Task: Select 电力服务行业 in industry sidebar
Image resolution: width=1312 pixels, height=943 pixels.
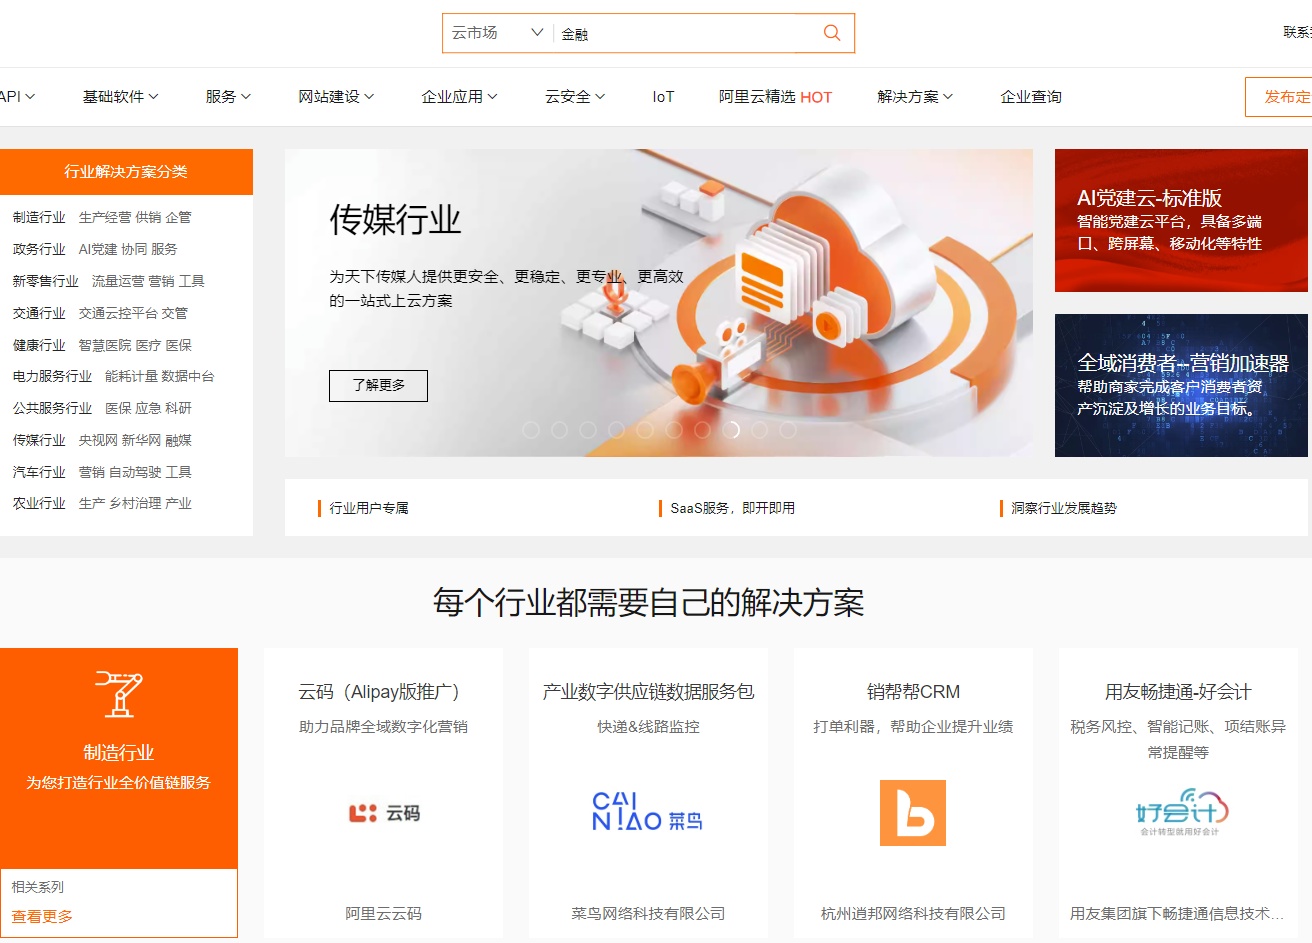Action: tap(52, 376)
